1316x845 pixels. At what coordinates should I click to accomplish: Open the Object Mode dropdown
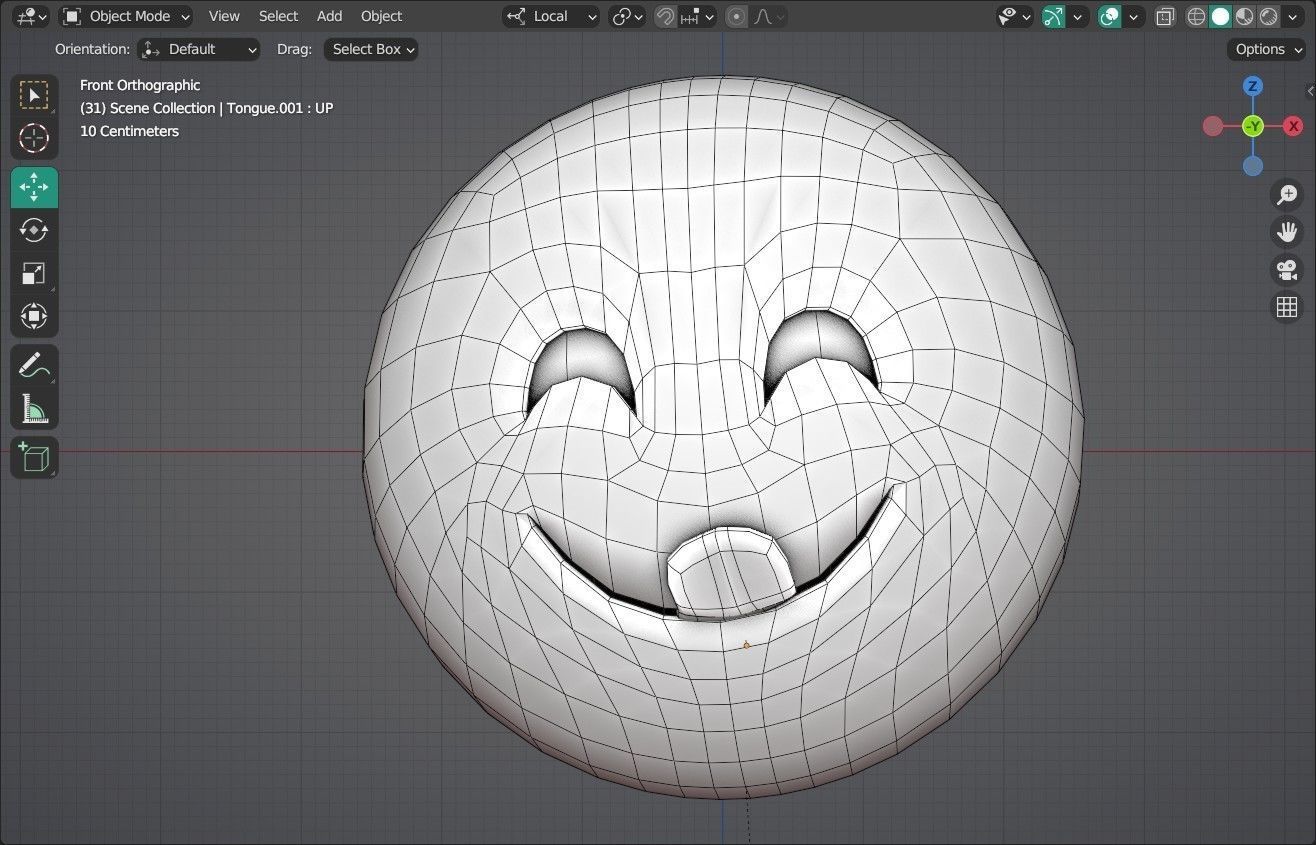pyautogui.click(x=125, y=16)
